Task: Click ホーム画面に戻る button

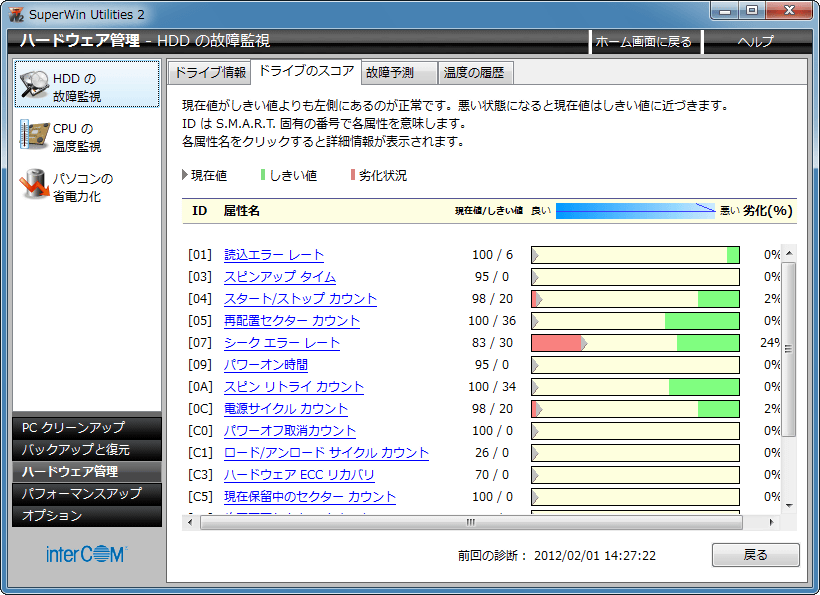Action: 644,41
